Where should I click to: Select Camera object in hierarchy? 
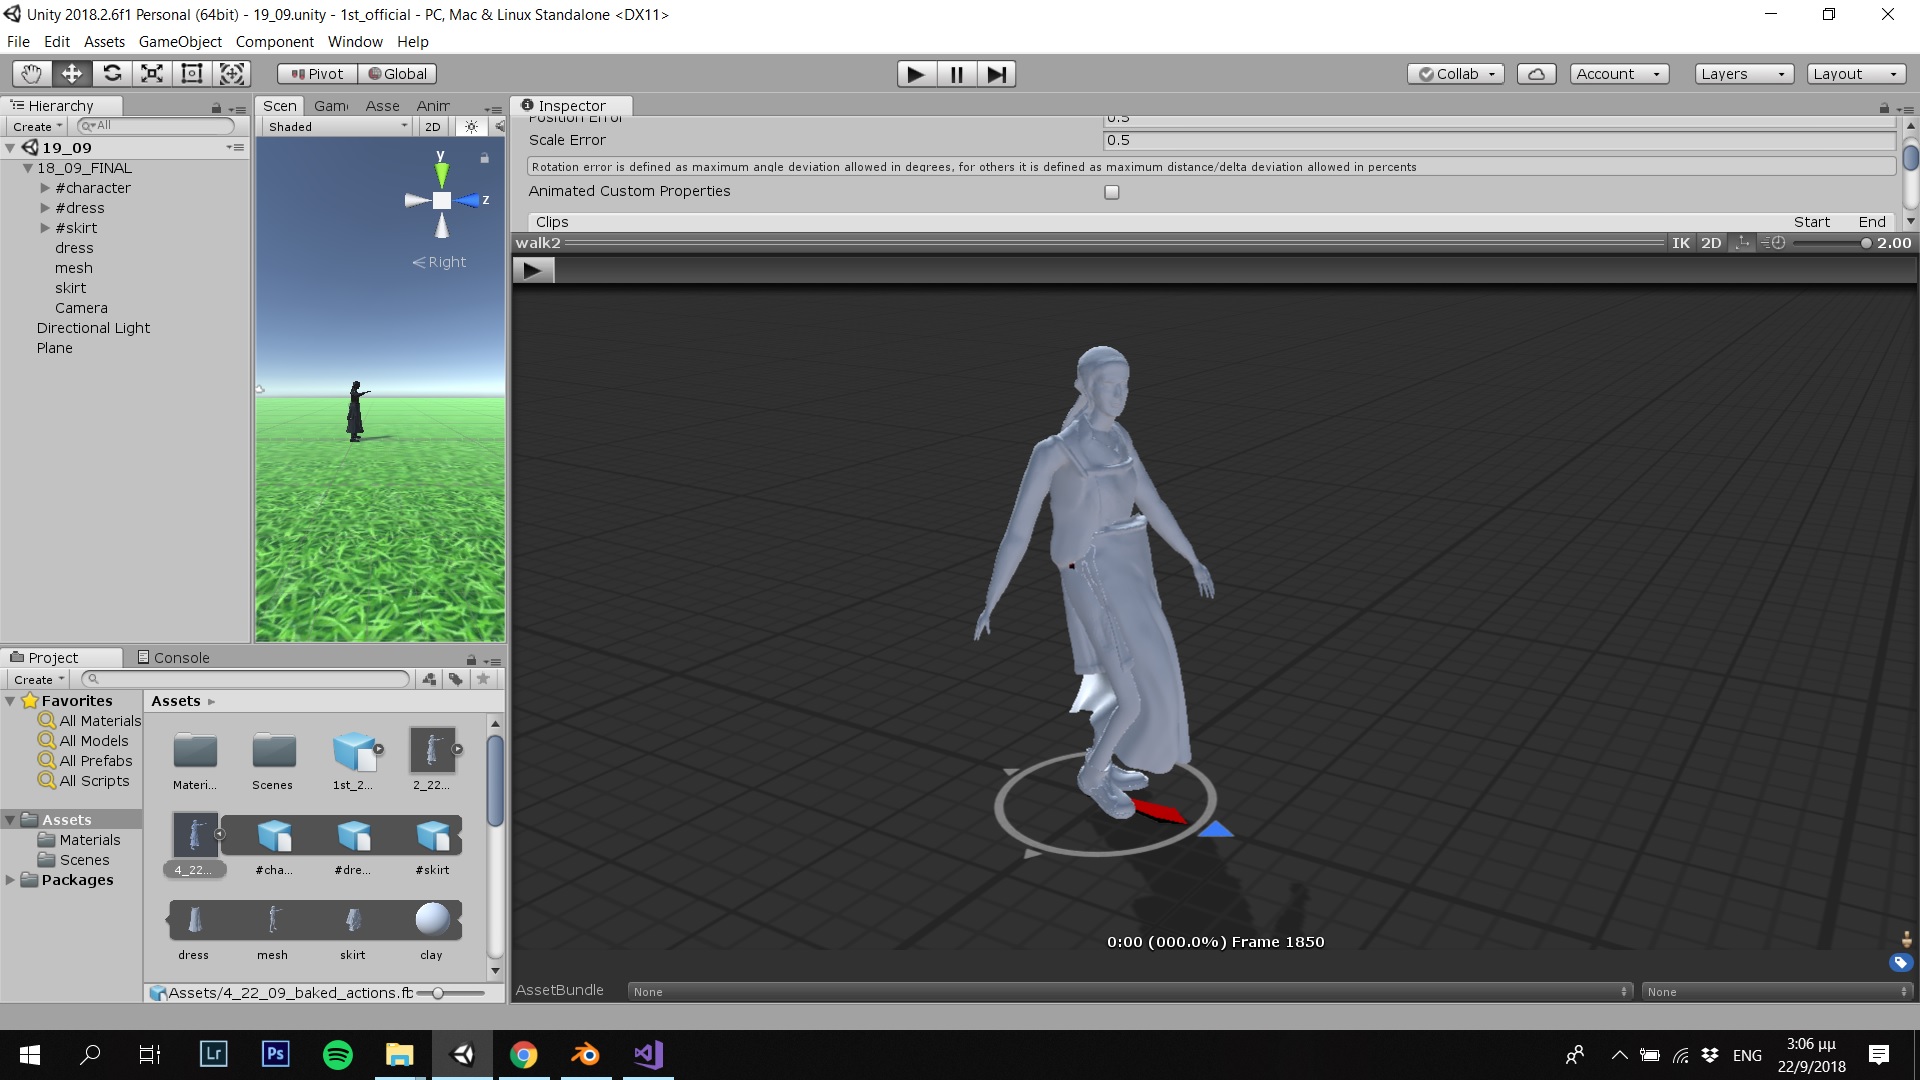tap(81, 308)
